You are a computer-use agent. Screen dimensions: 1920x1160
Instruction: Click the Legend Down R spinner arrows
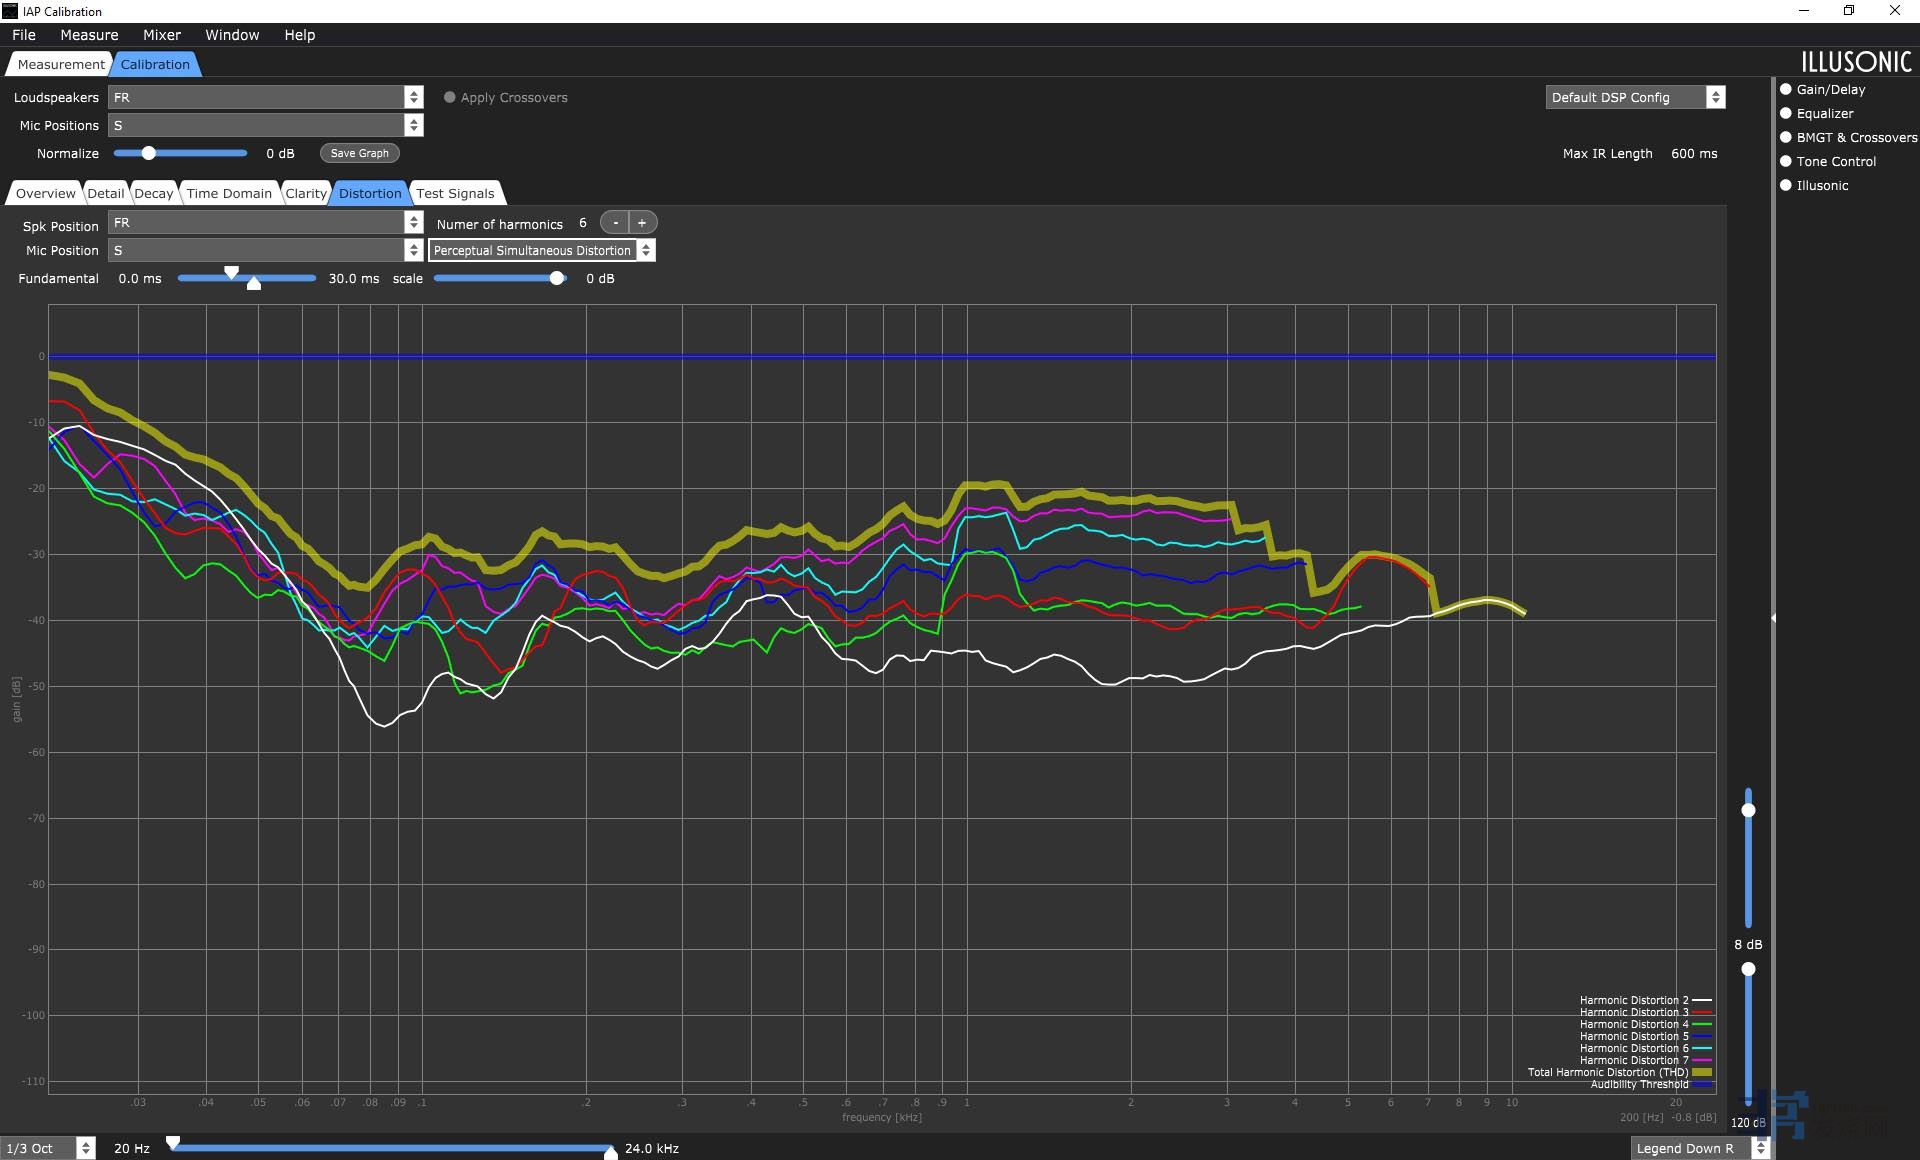click(x=1760, y=1148)
